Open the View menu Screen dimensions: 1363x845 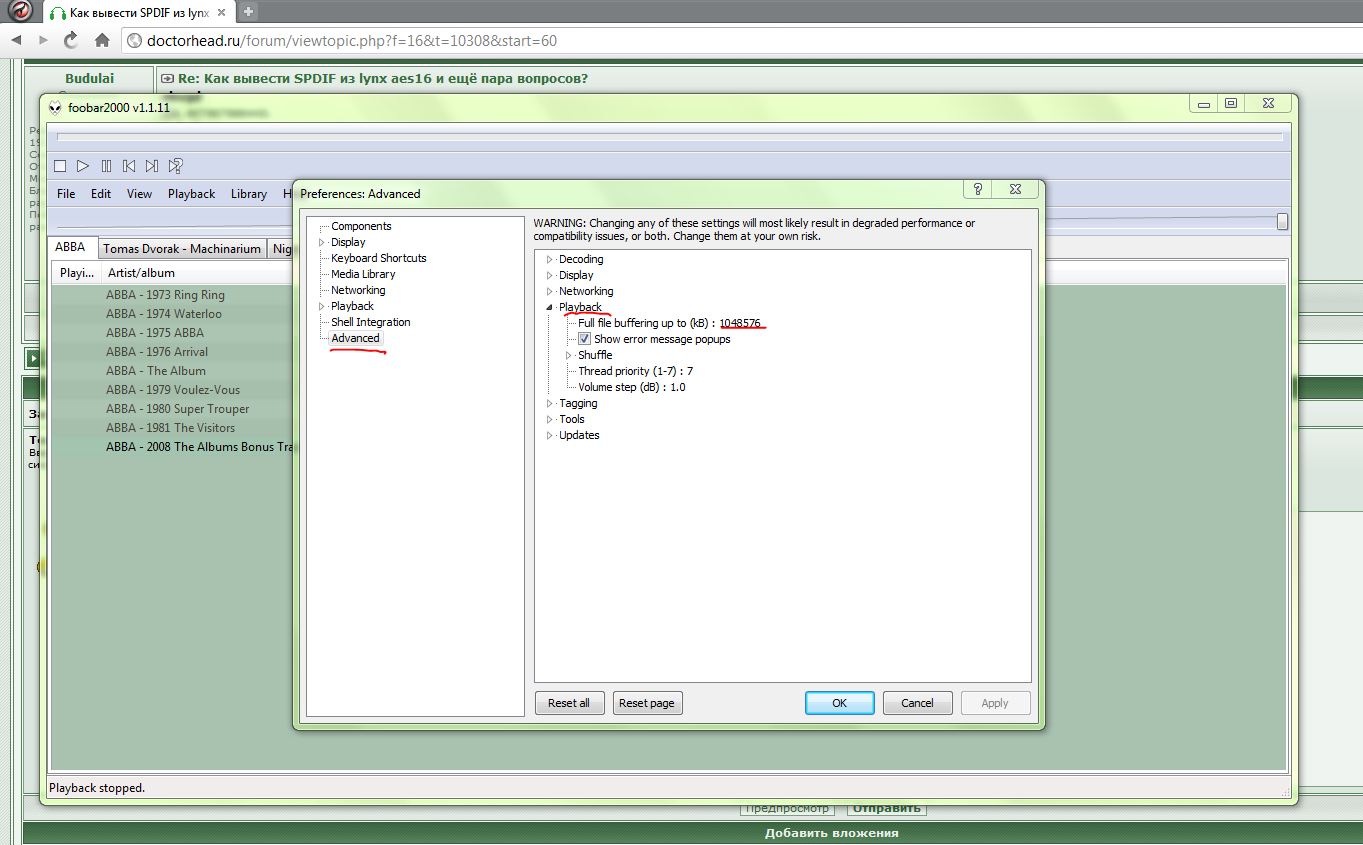(x=139, y=194)
